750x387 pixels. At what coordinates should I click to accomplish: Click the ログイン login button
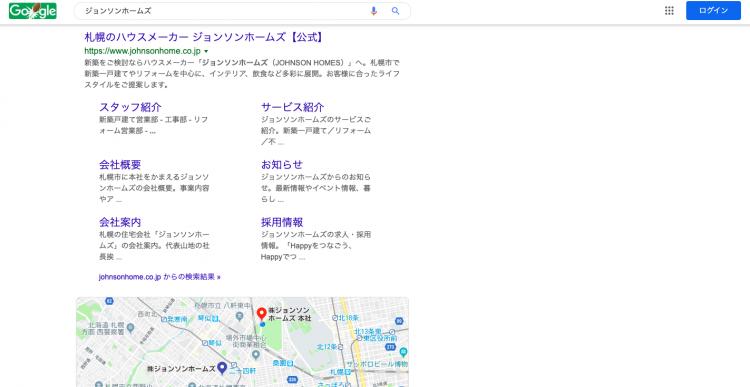click(x=713, y=11)
